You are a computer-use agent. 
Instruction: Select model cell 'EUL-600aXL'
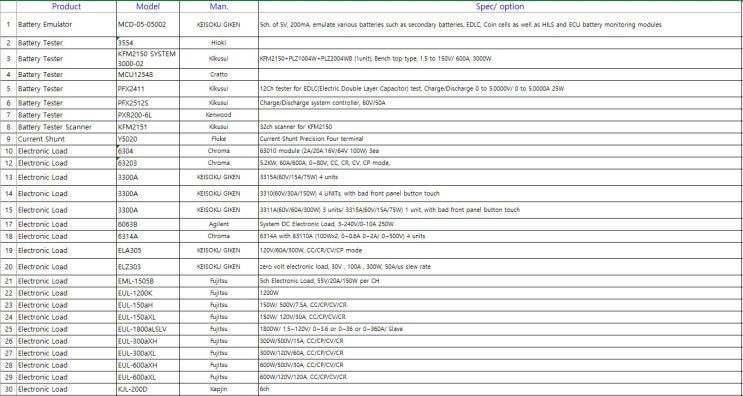pyautogui.click(x=148, y=378)
